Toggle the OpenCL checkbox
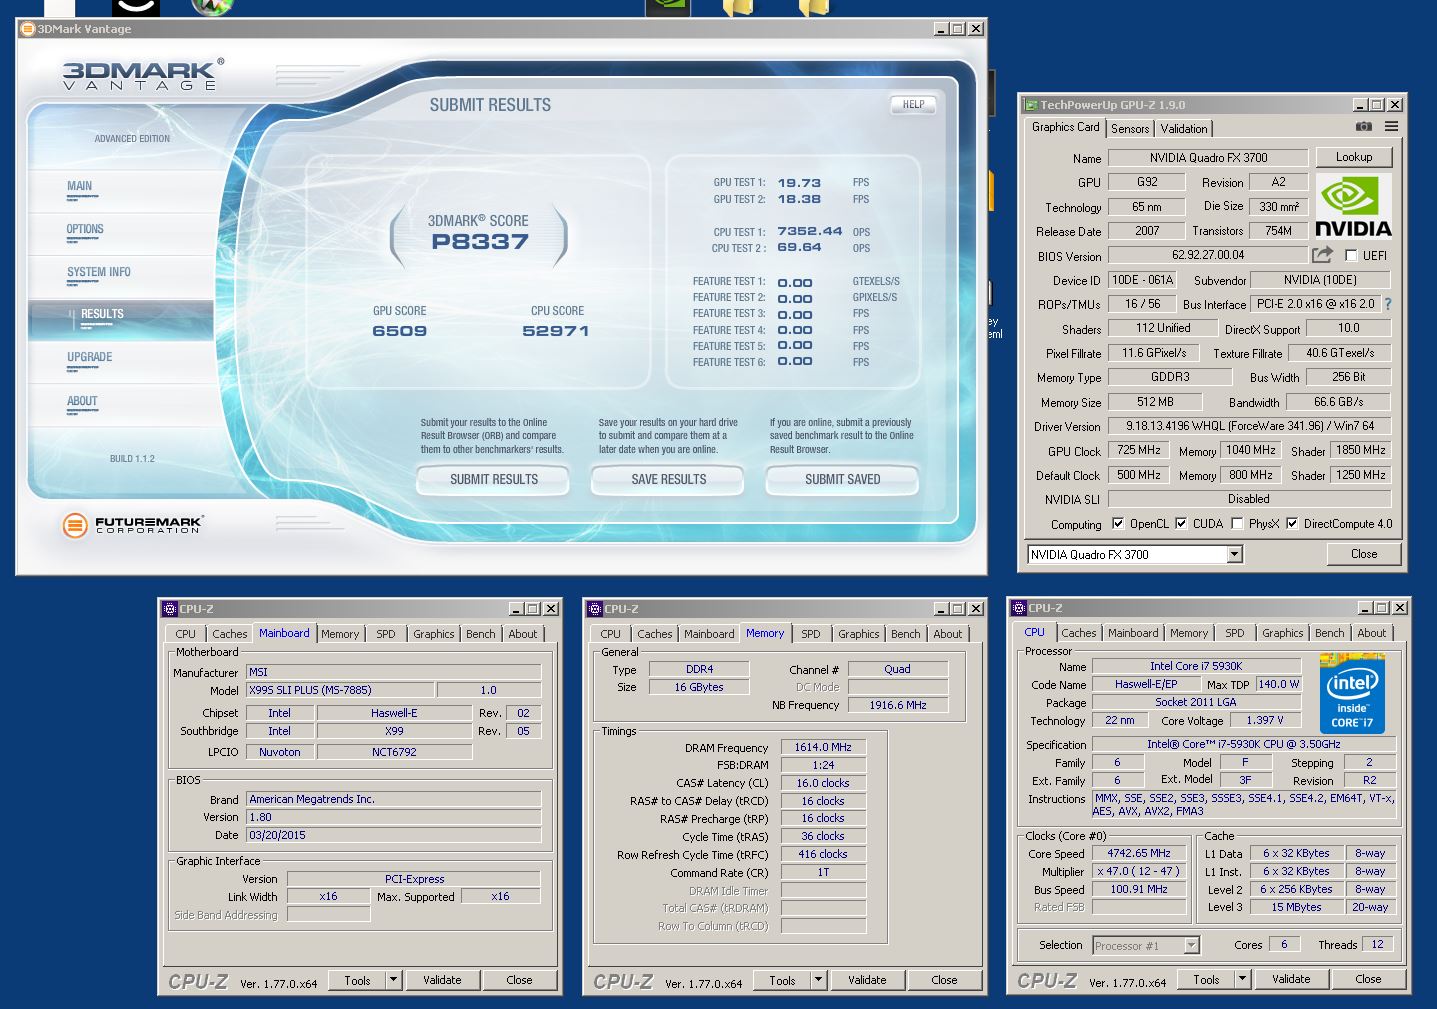Viewport: 1437px width, 1009px height. (1117, 523)
